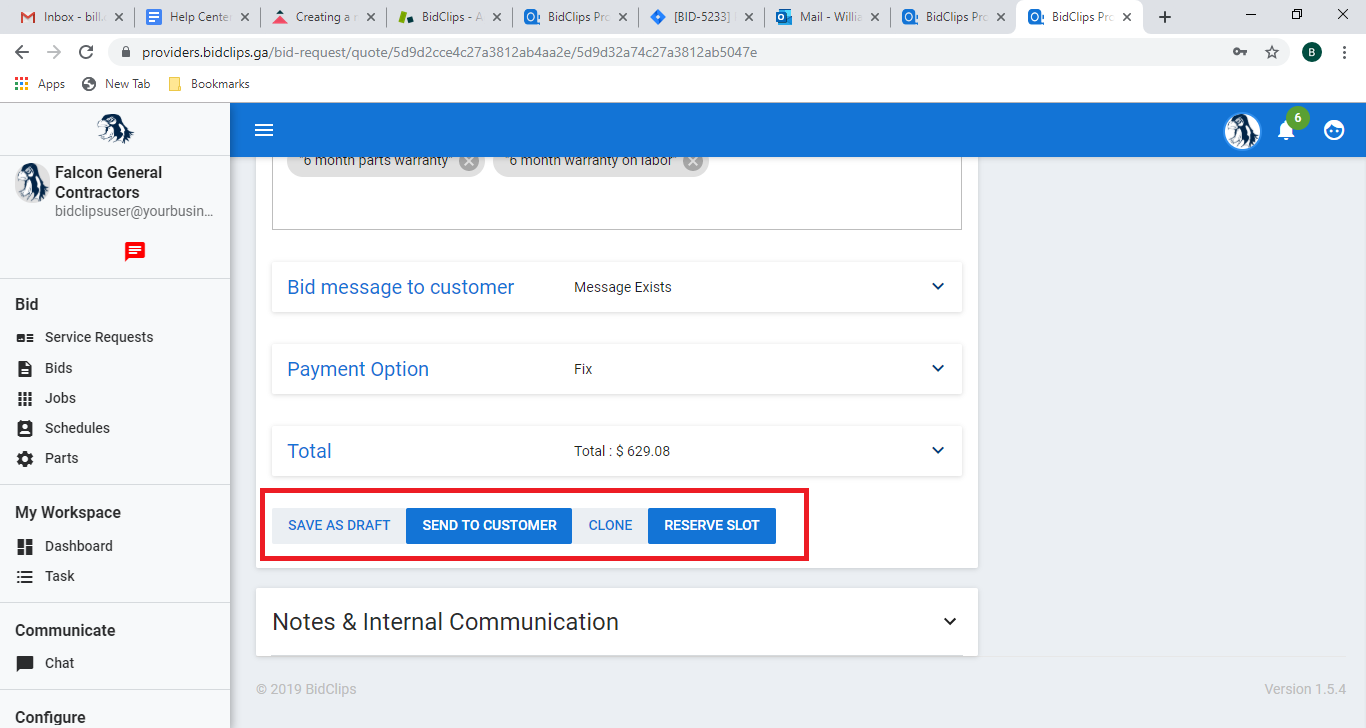The image size is (1366, 728).
Task: Click Falcon avatar in the blue header
Action: tap(1243, 131)
